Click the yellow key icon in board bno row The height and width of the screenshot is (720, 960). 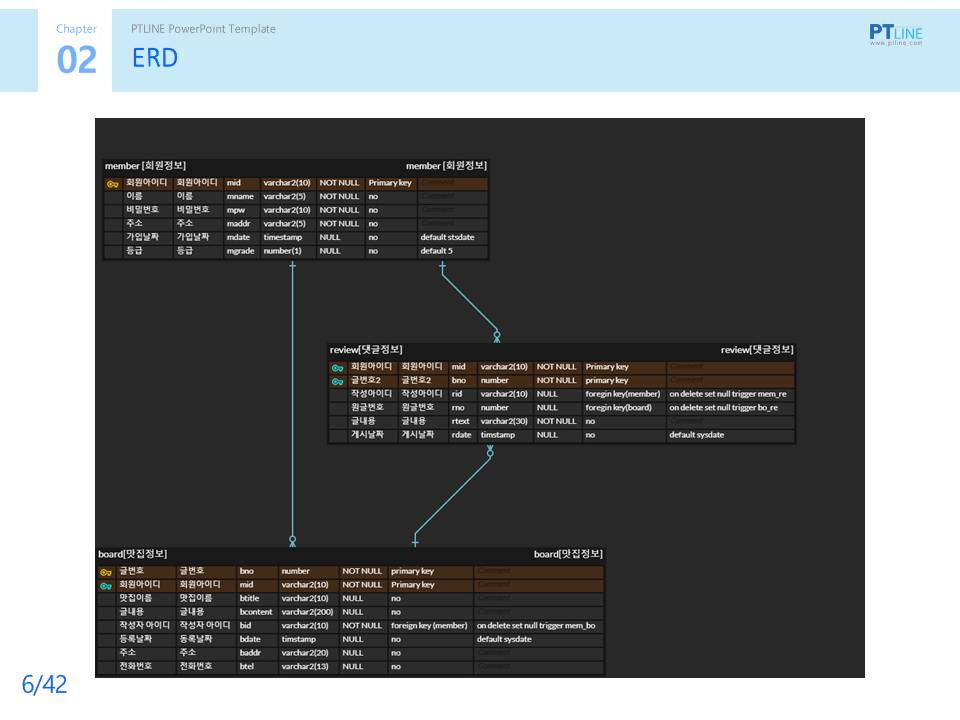click(x=106, y=572)
